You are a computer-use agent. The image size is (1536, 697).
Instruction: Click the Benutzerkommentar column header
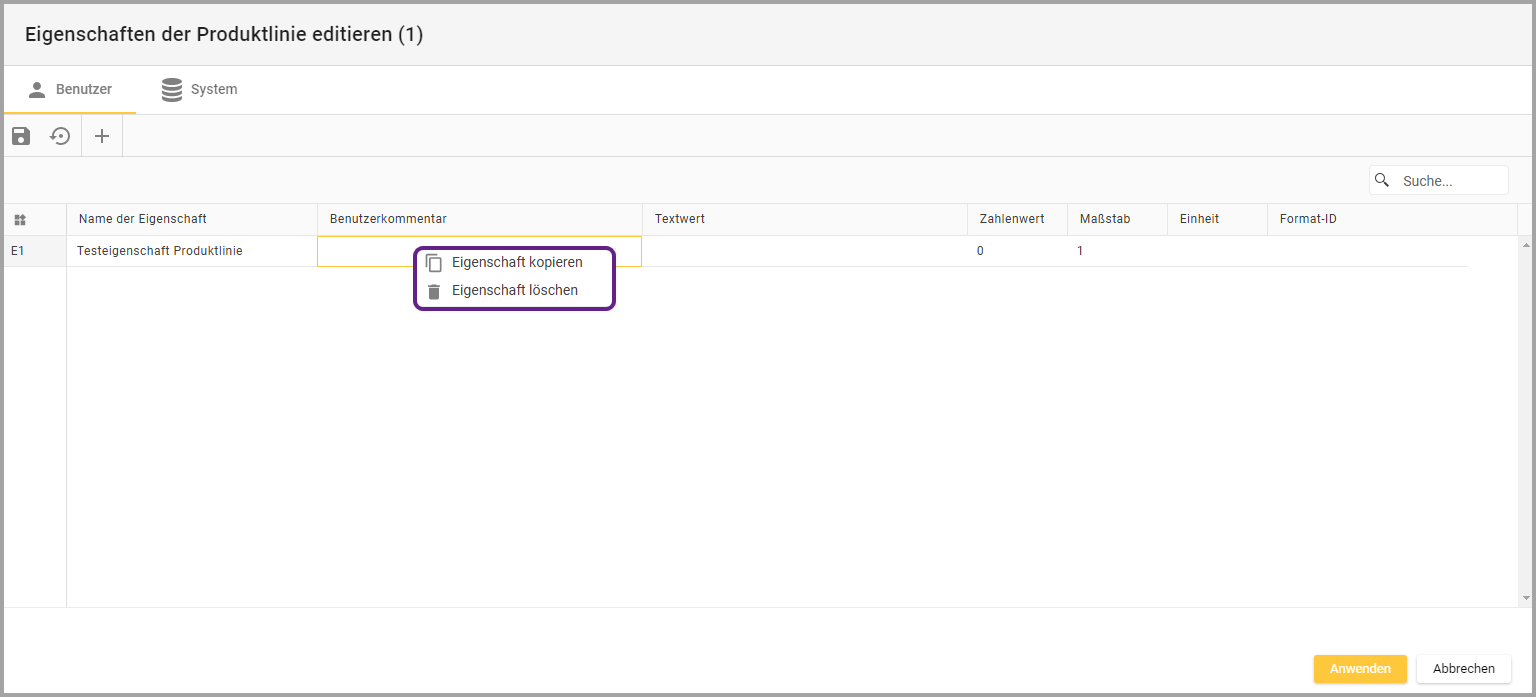(x=388, y=219)
